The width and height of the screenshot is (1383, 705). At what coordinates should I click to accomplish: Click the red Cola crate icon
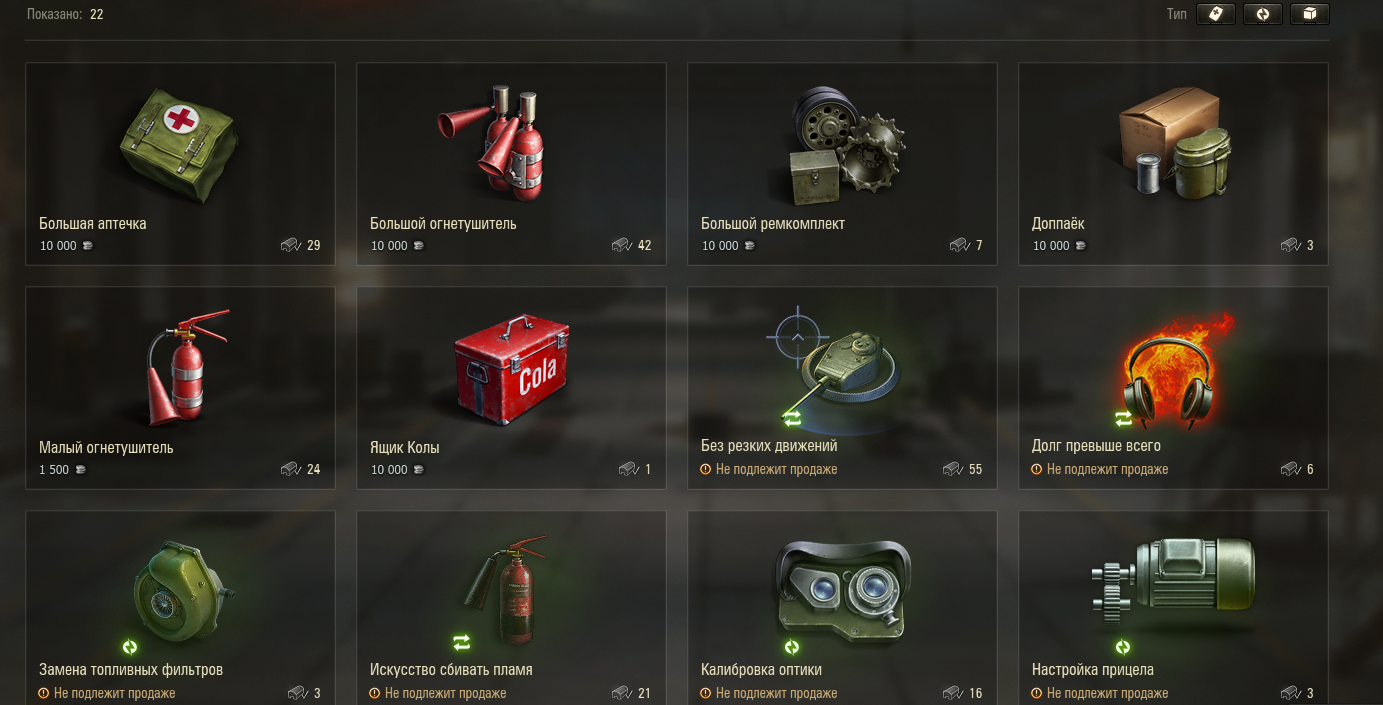(513, 369)
